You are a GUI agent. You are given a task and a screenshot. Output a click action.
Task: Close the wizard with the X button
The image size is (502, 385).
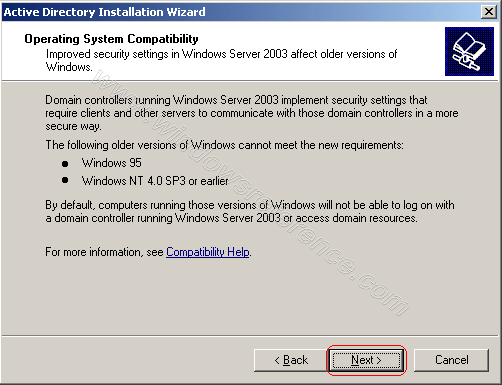[489, 12]
